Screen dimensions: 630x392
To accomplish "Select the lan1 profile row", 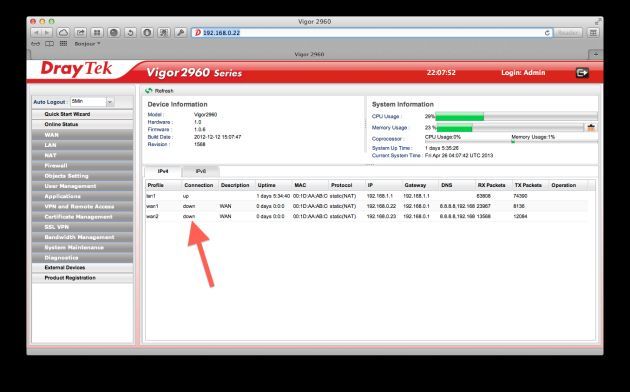I will coord(366,196).
